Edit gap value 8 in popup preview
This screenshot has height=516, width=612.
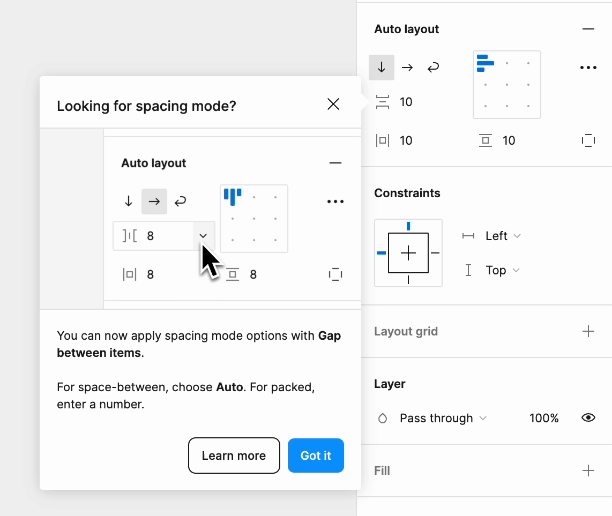150,236
